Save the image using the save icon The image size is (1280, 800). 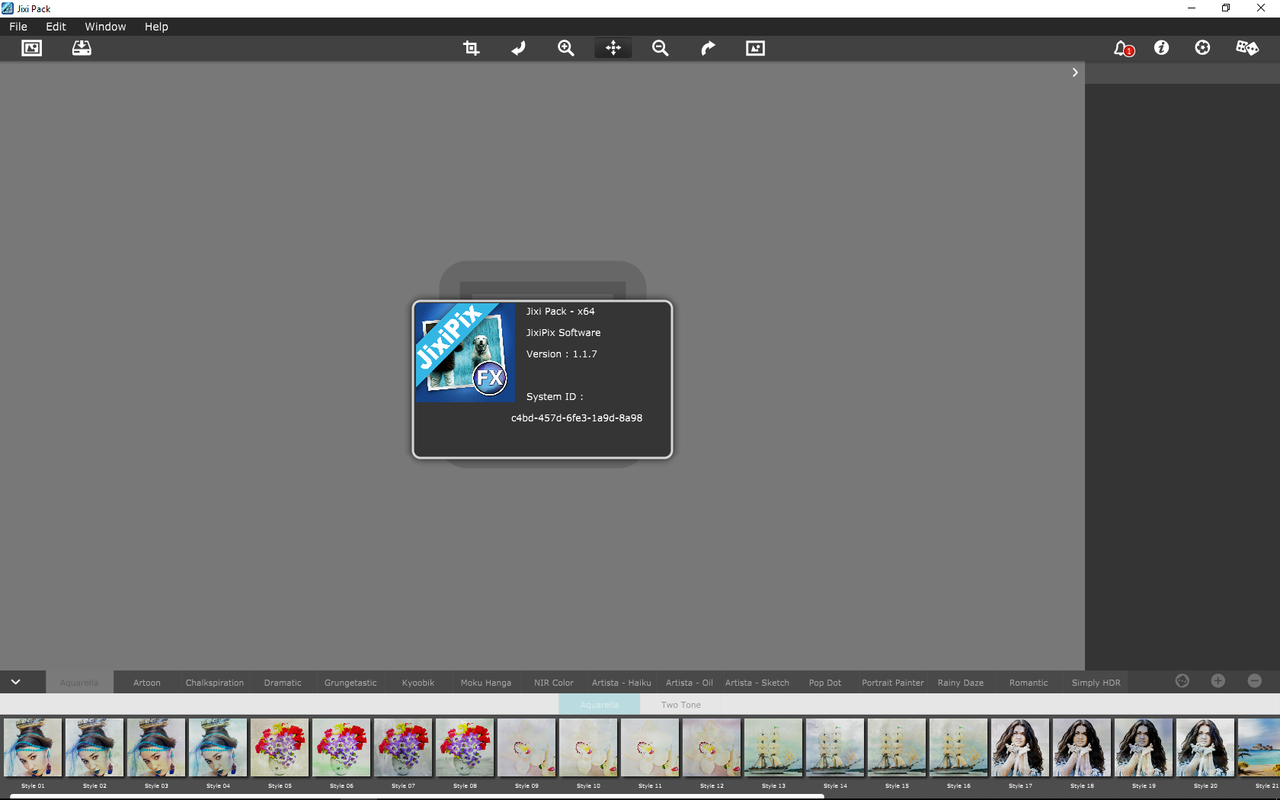click(82, 48)
